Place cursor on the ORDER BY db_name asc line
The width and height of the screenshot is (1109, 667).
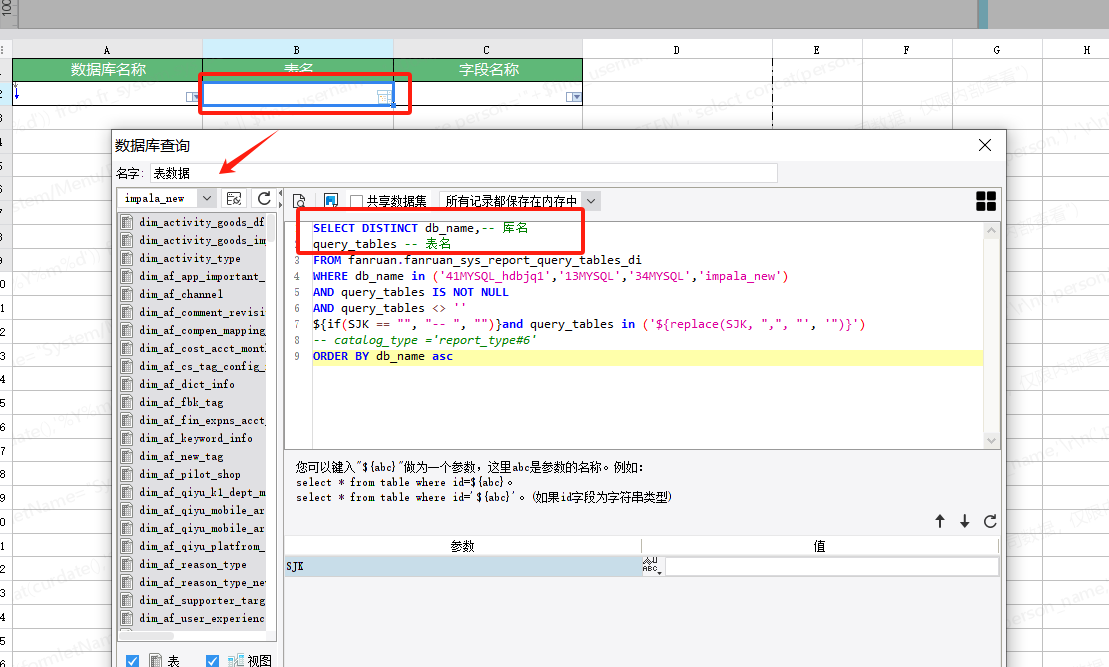(383, 356)
